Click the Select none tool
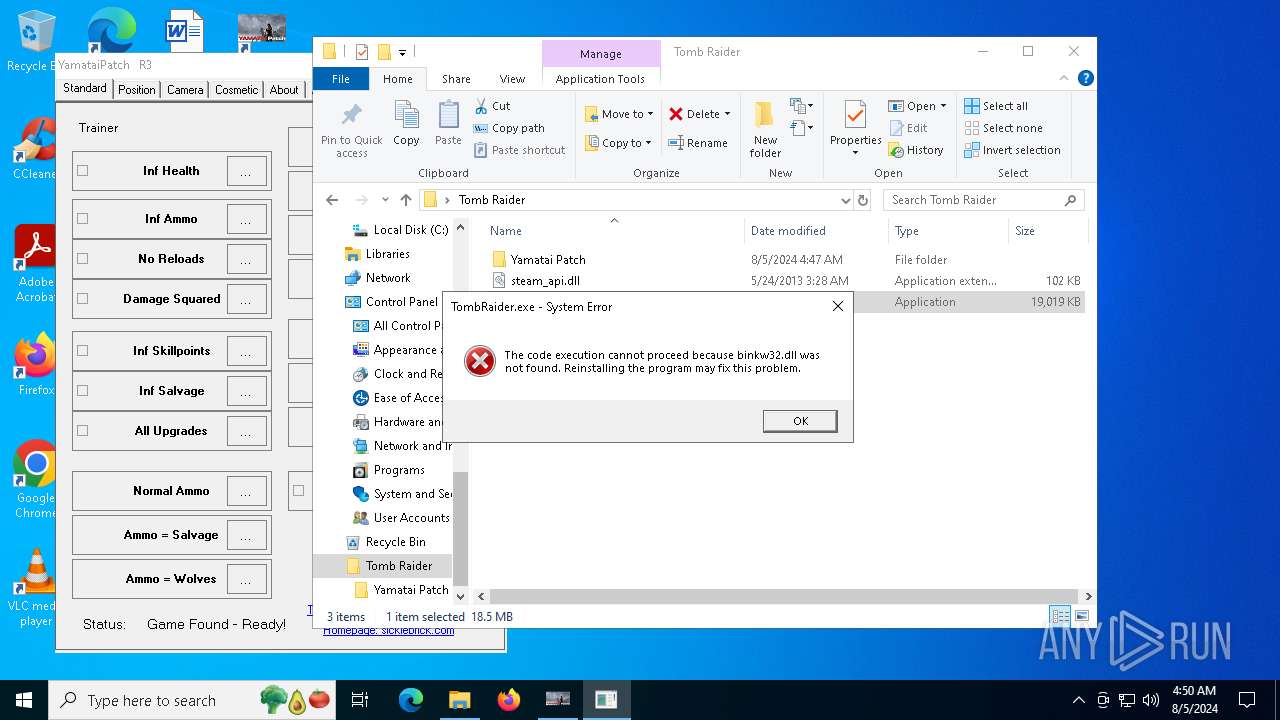 1003,128
